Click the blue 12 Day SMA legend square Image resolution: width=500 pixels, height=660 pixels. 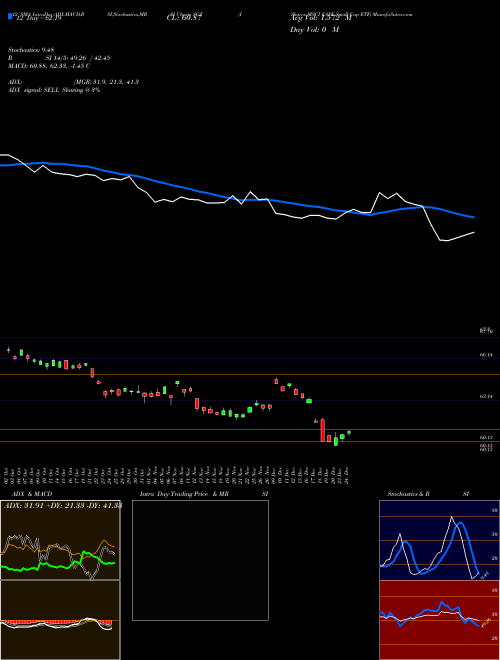pos(10,16)
